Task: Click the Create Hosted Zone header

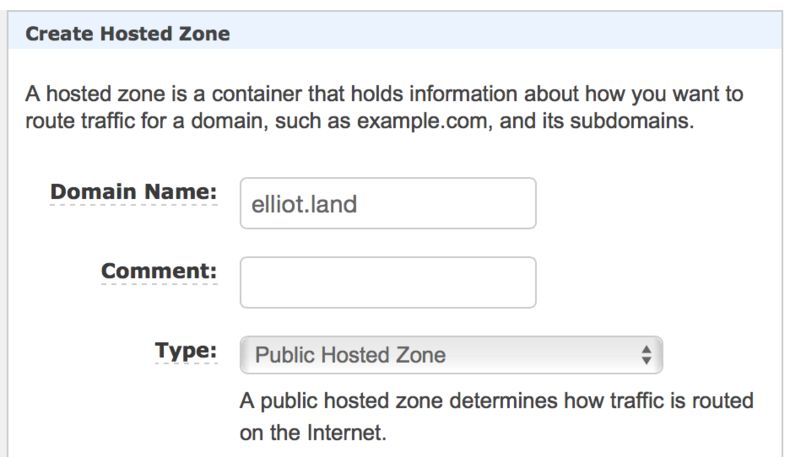Action: 127,34
